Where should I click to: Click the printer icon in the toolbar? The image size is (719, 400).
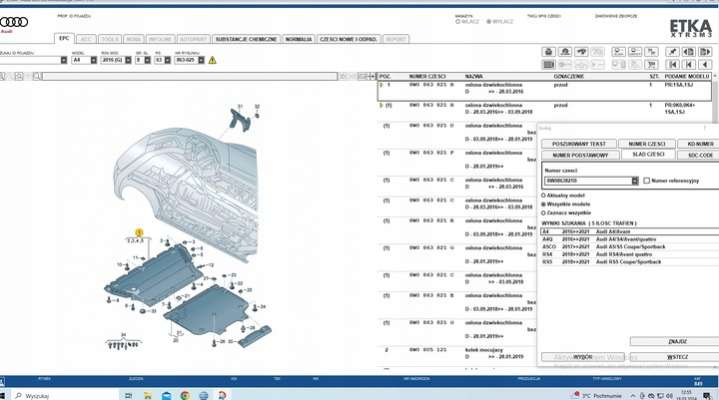click(548, 52)
